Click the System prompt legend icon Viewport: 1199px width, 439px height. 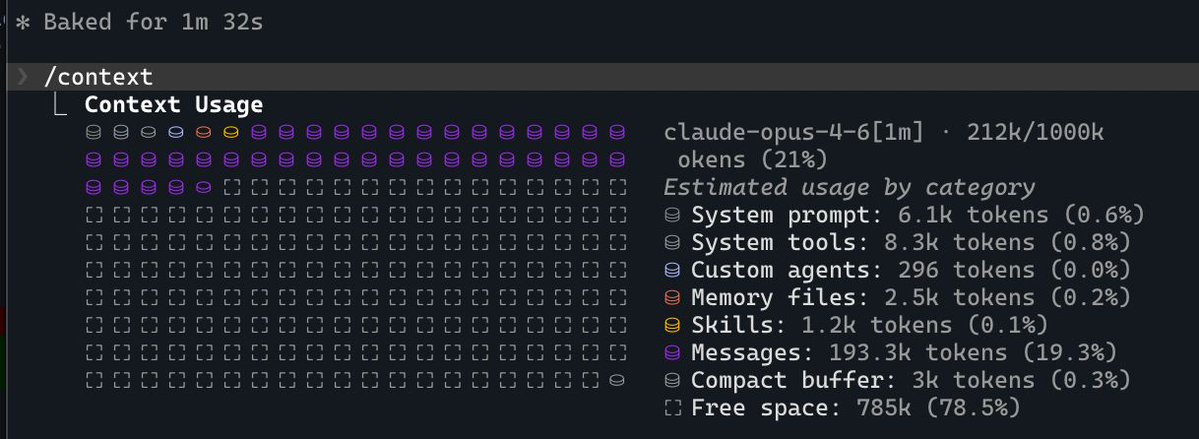[672, 216]
